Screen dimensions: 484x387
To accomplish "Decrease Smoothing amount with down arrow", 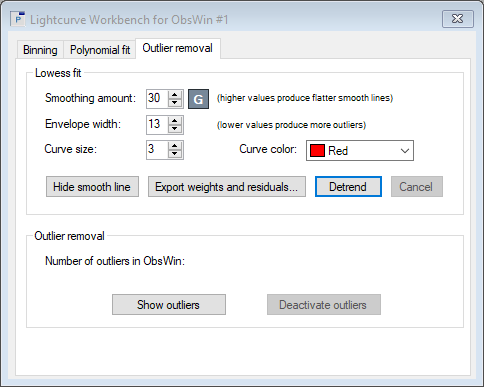I will click(175, 103).
